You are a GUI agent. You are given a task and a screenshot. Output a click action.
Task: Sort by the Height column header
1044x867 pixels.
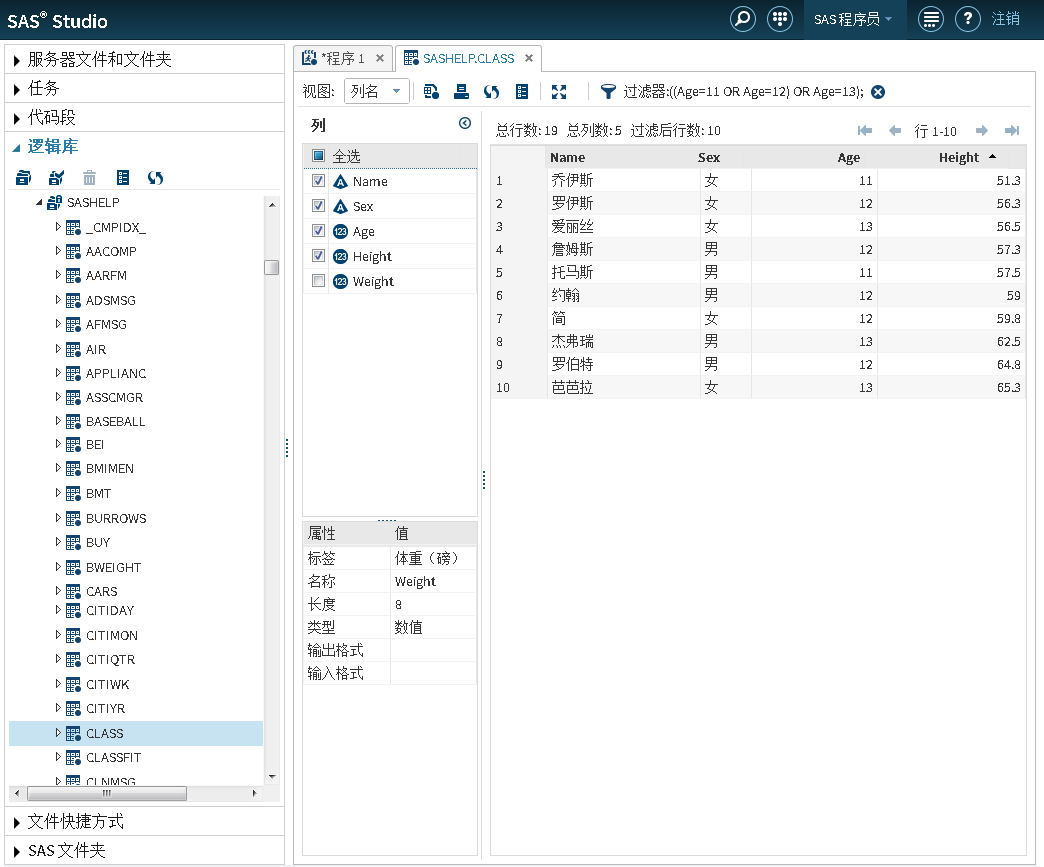(x=958, y=157)
